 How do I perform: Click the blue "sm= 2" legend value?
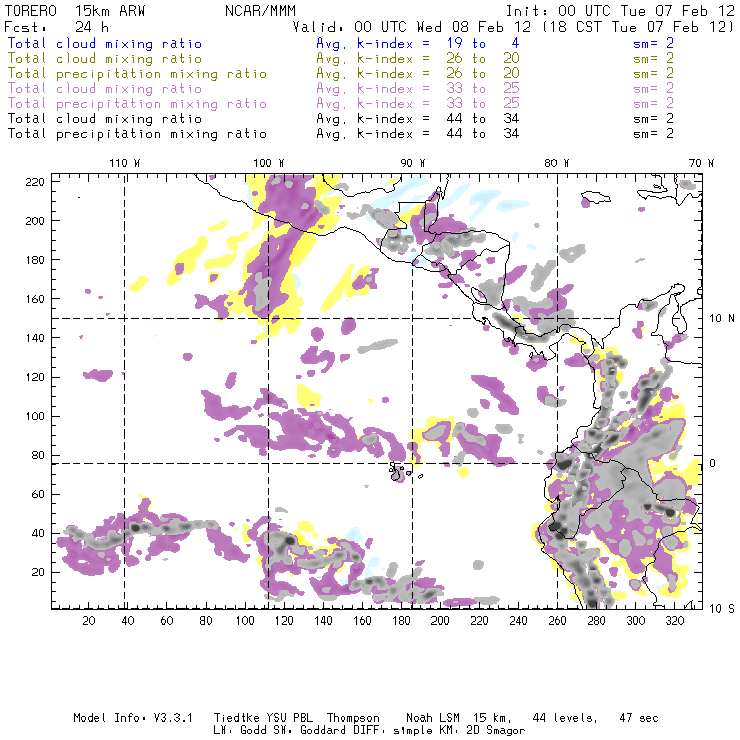[x=653, y=43]
